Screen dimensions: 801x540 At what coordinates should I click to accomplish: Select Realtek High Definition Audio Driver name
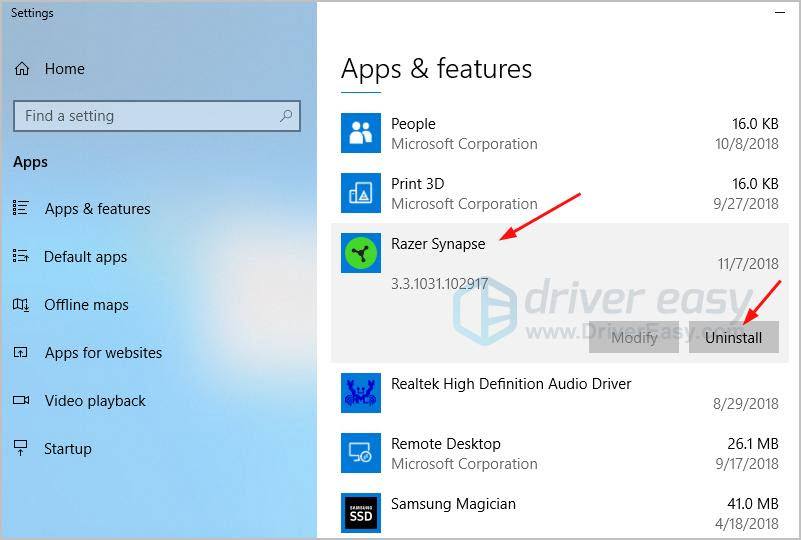pyautogui.click(x=511, y=384)
